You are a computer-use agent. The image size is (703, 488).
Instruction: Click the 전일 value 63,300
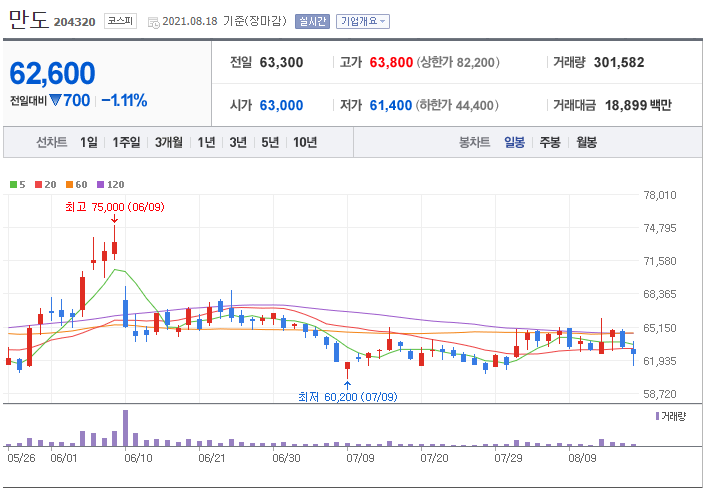(x=282, y=62)
